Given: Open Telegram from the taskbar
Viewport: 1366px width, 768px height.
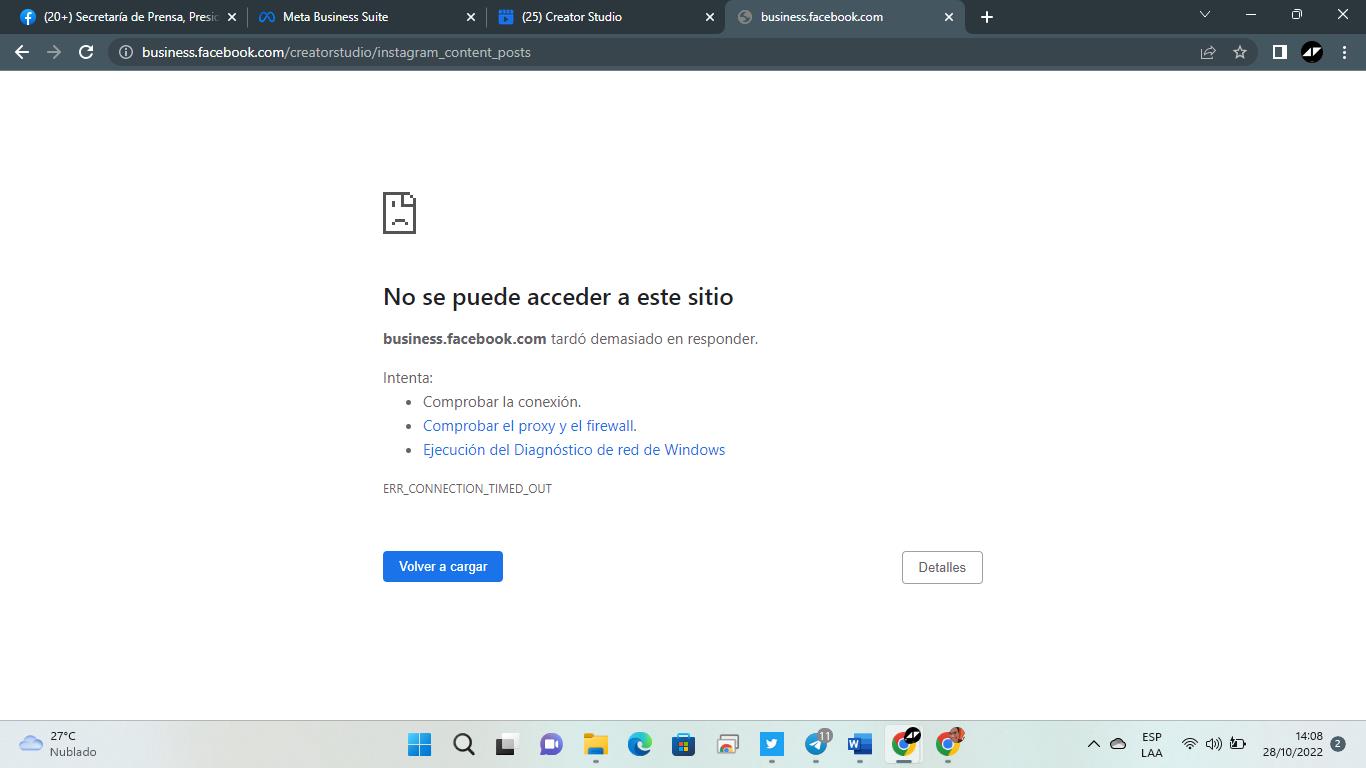Looking at the screenshot, I should pos(816,744).
